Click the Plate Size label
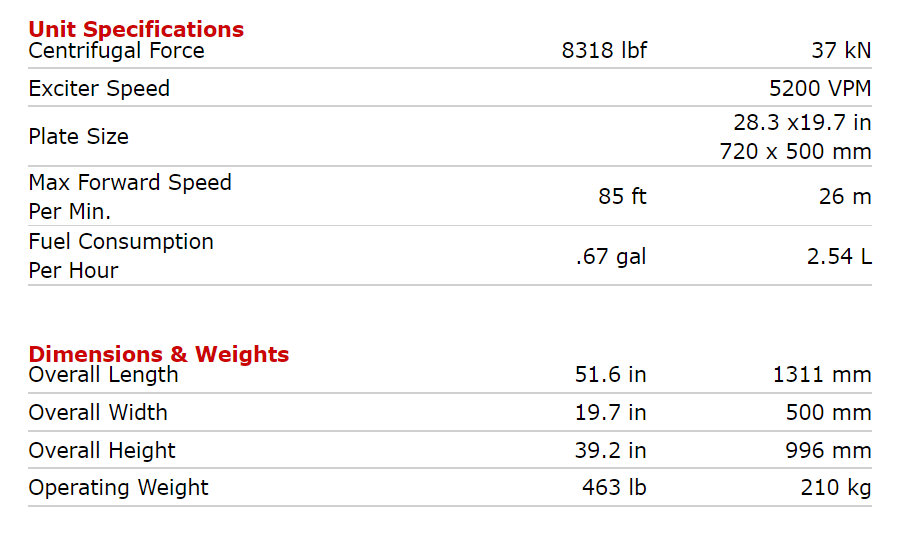901x548 pixels. pyautogui.click(x=78, y=137)
